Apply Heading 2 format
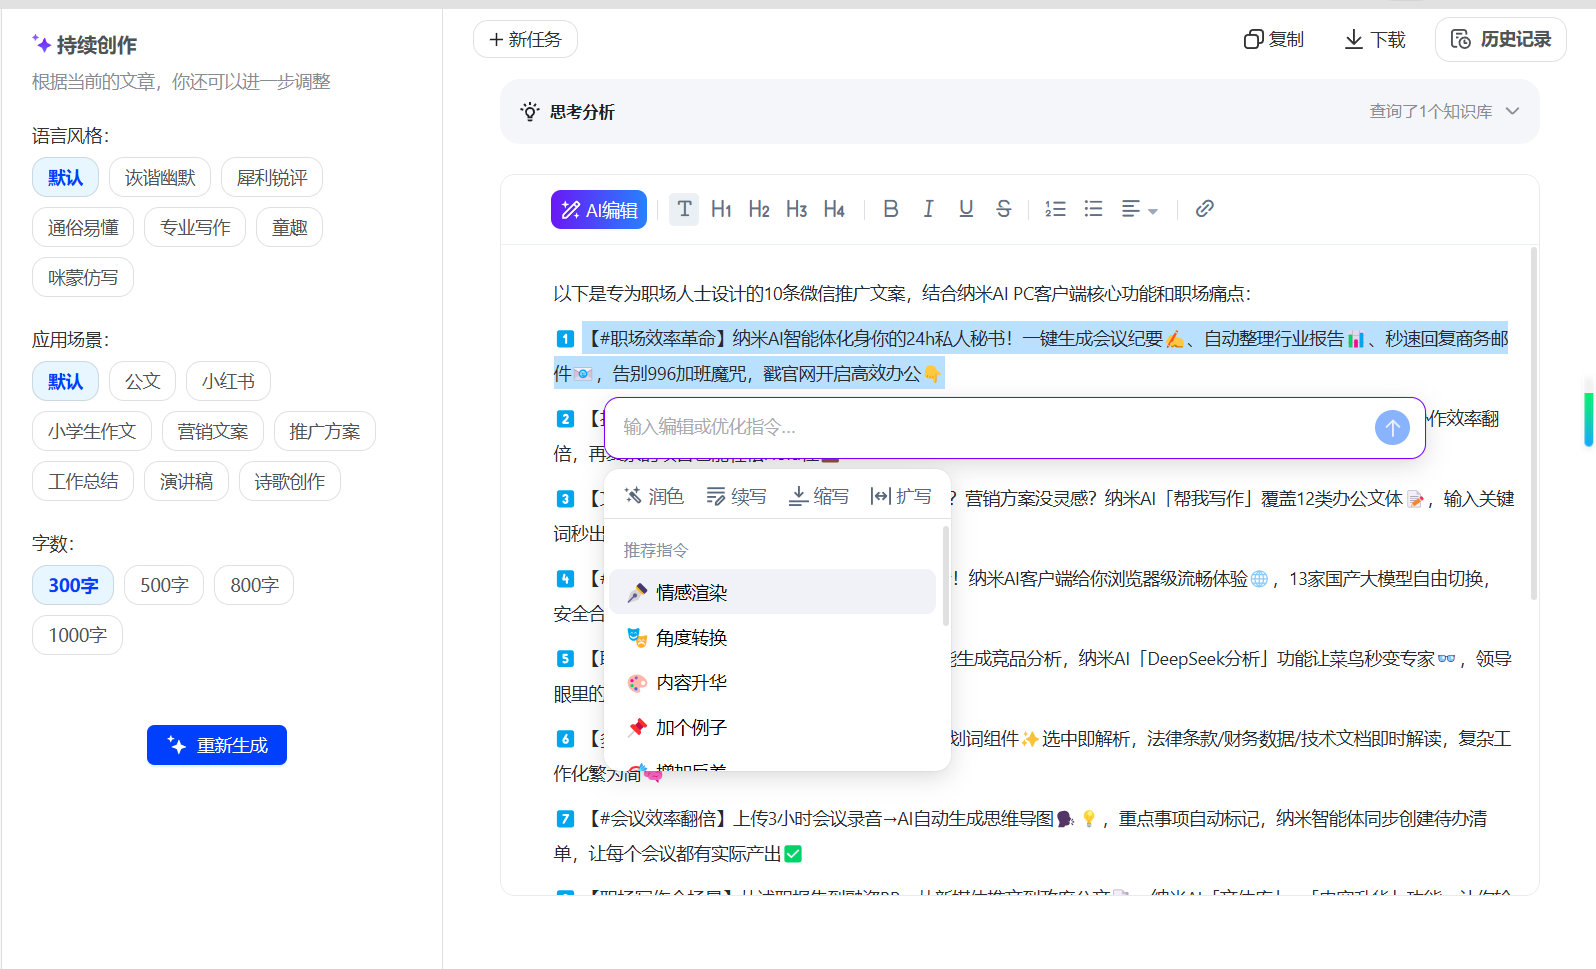 click(x=759, y=209)
